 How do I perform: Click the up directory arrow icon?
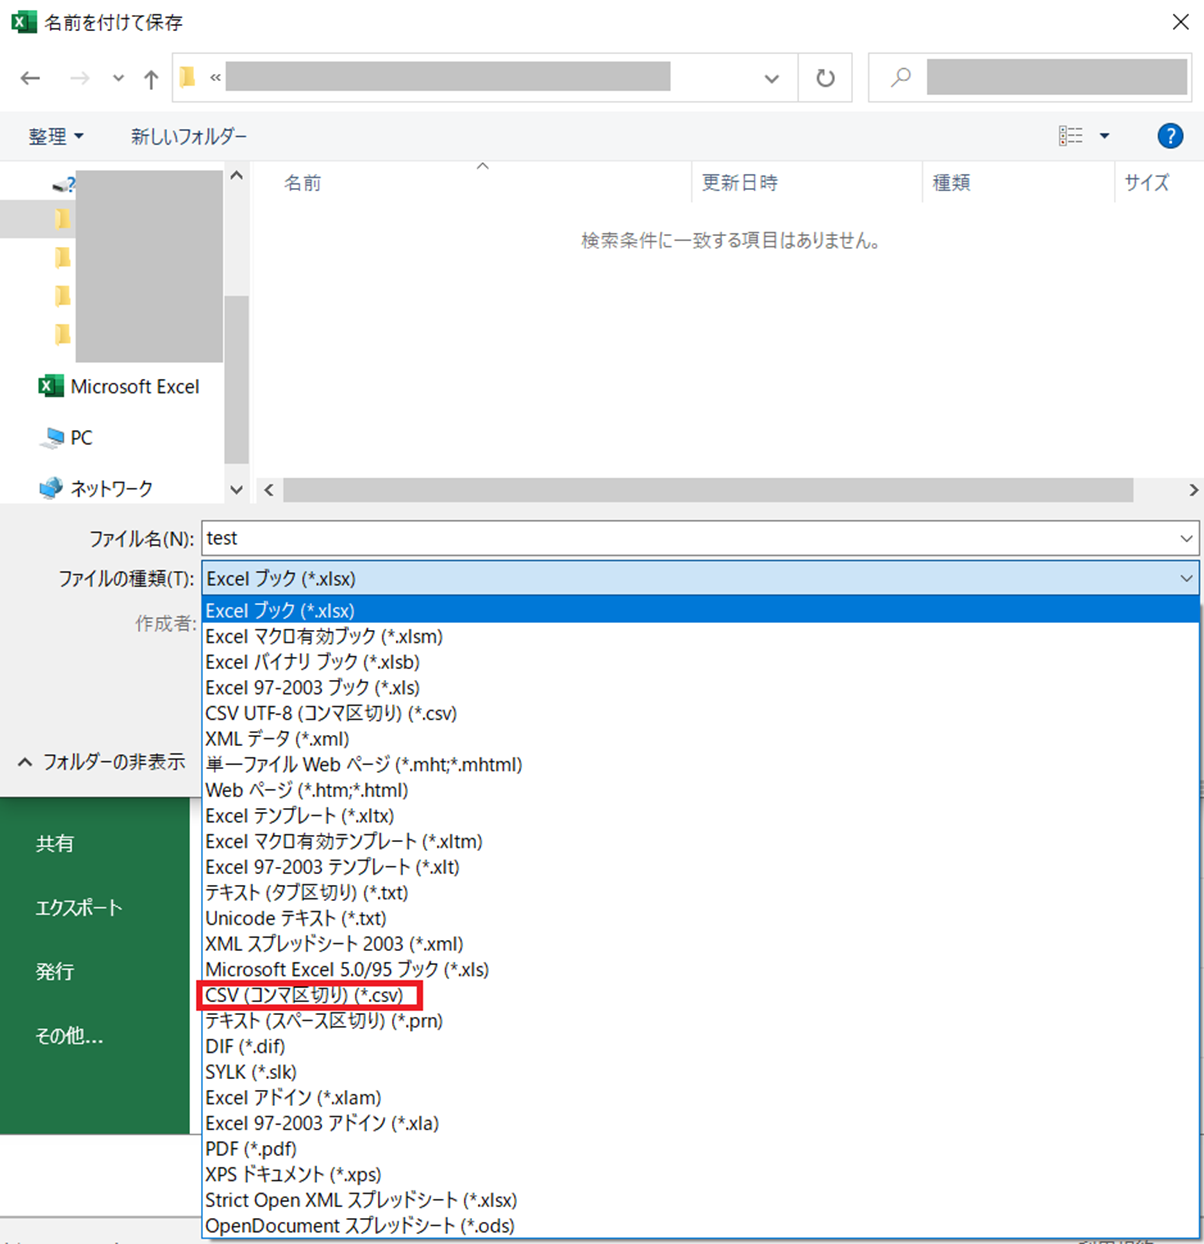pos(151,79)
